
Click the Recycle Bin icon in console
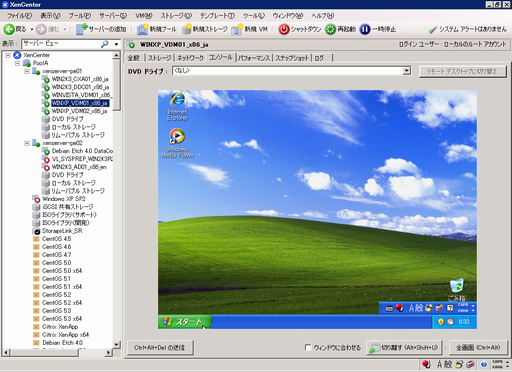[457, 286]
